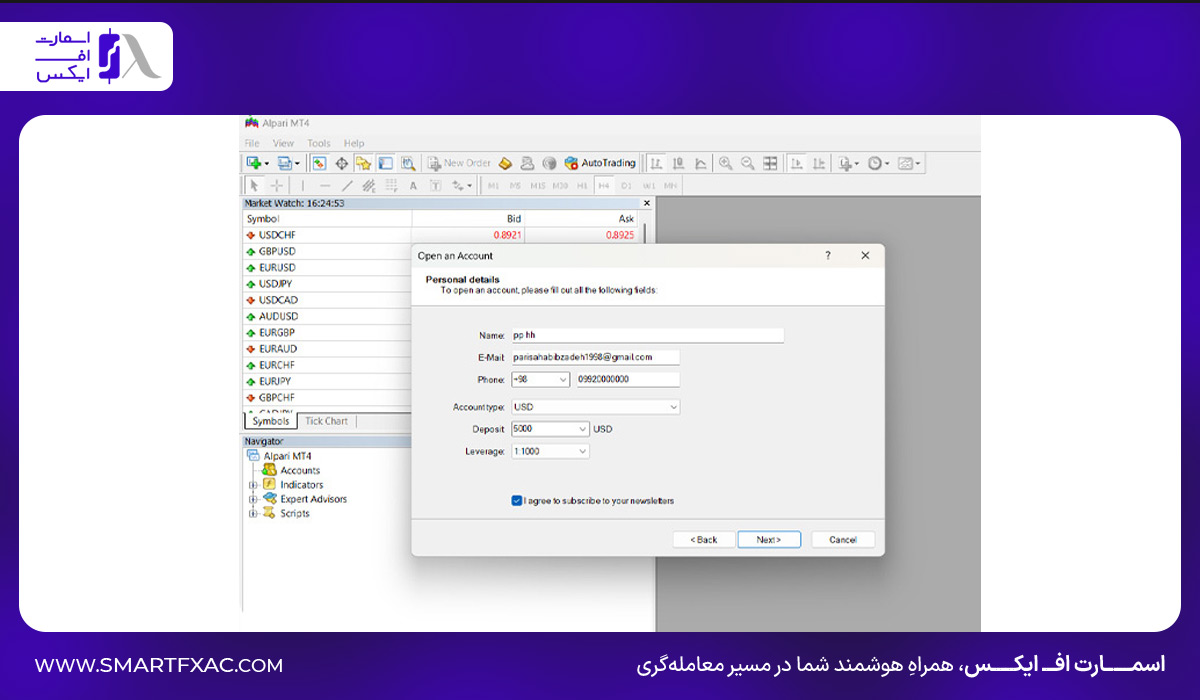
Task: Open the Leverage dropdown
Action: tap(550, 451)
